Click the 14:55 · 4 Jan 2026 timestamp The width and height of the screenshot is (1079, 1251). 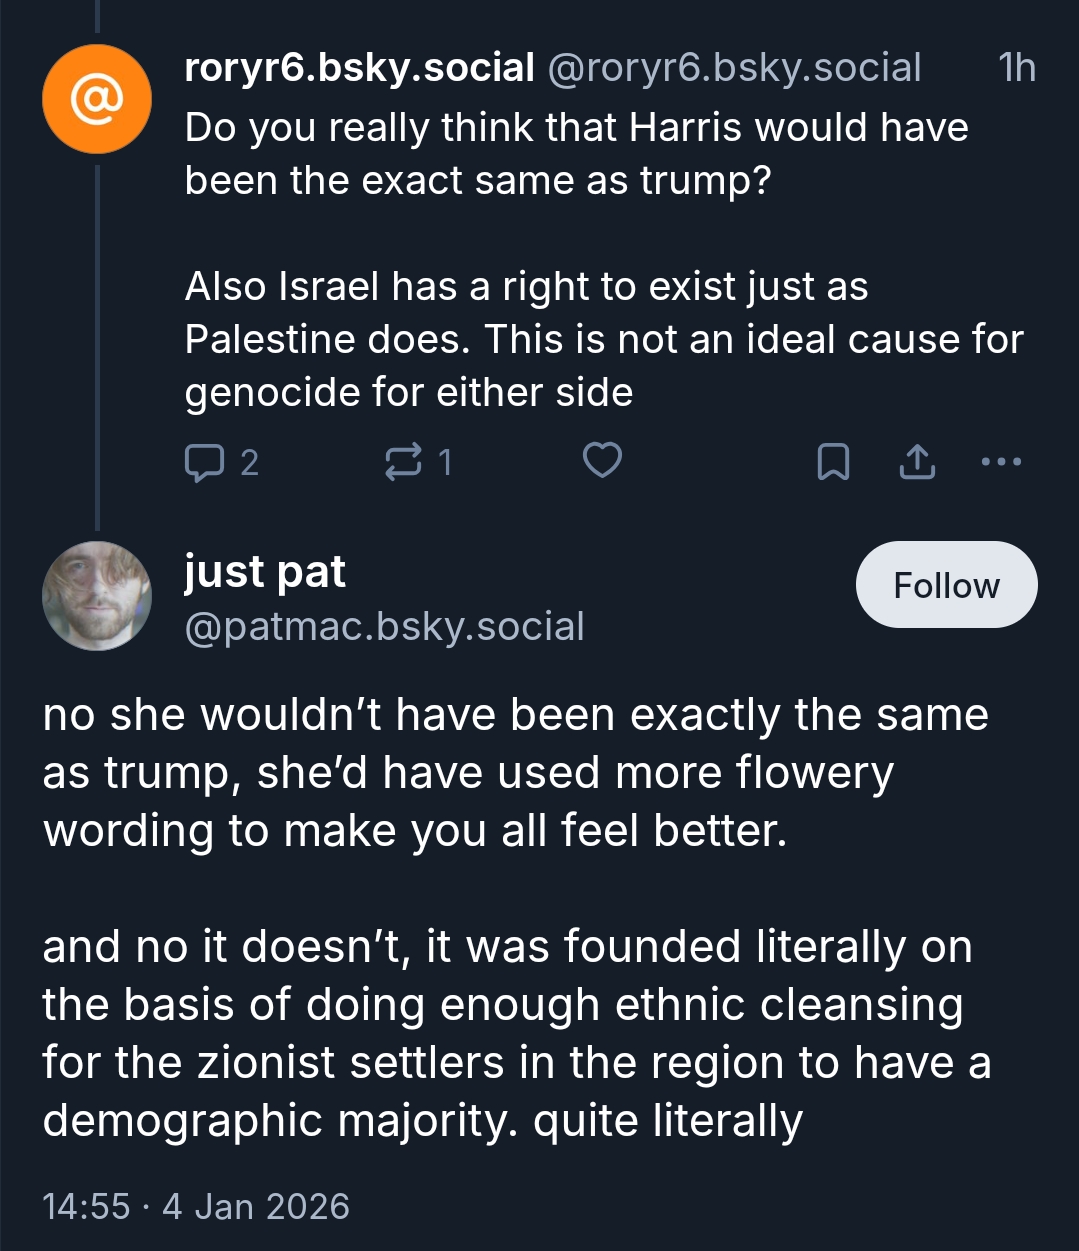[196, 1206]
